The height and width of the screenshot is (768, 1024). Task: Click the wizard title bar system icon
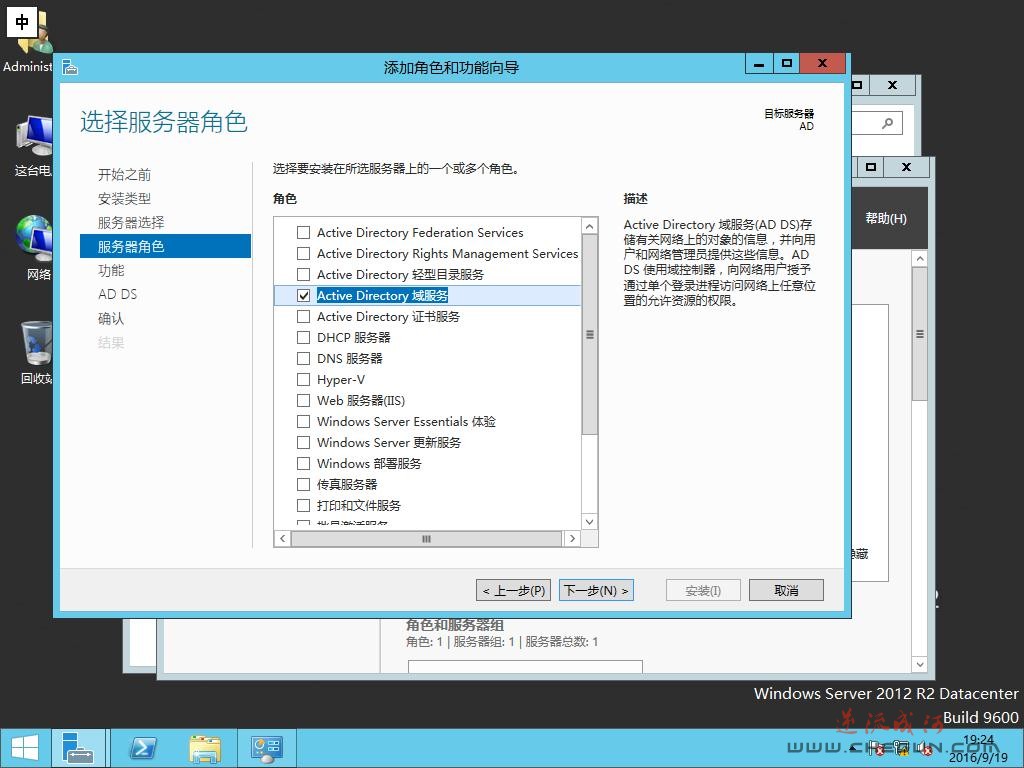click(x=70, y=67)
